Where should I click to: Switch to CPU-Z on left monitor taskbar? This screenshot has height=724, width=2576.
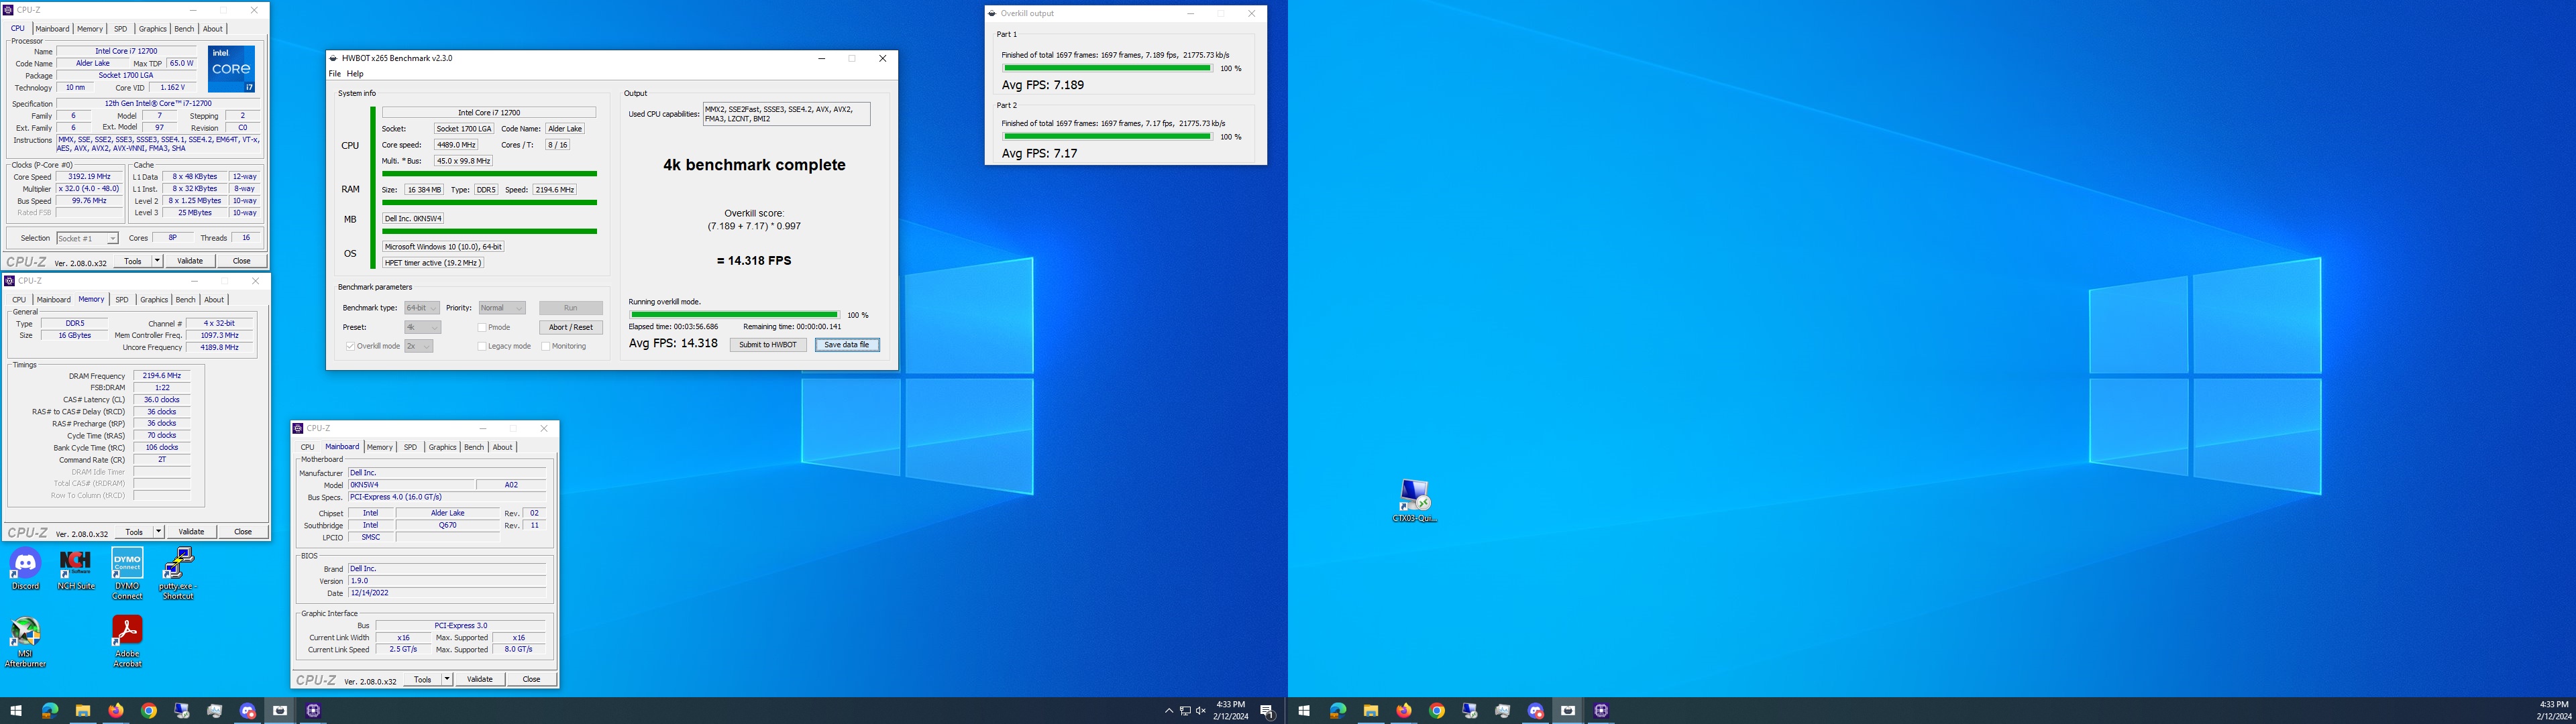click(x=313, y=711)
